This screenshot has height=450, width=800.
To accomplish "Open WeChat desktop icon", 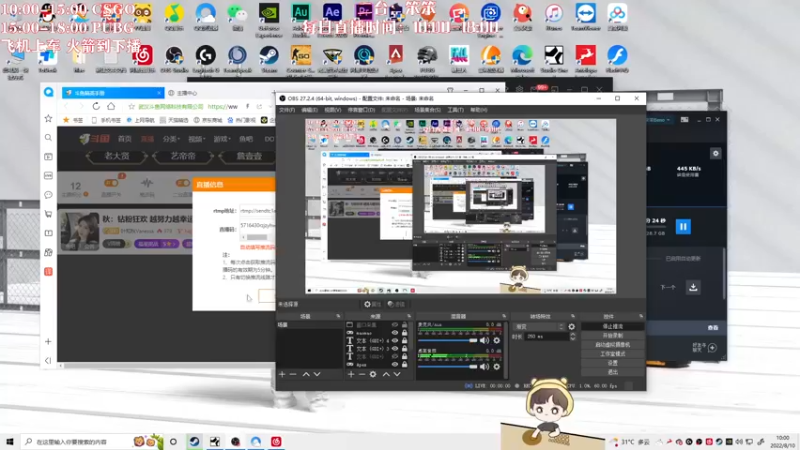I will (237, 14).
